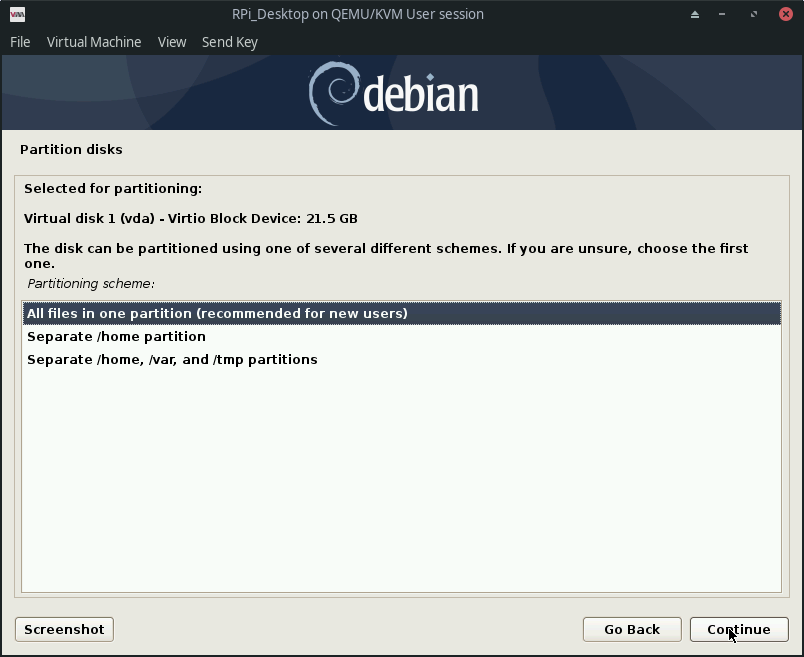
Task: Click the 'Partitioning scheme:' label
Action: pyautogui.click(x=91, y=284)
